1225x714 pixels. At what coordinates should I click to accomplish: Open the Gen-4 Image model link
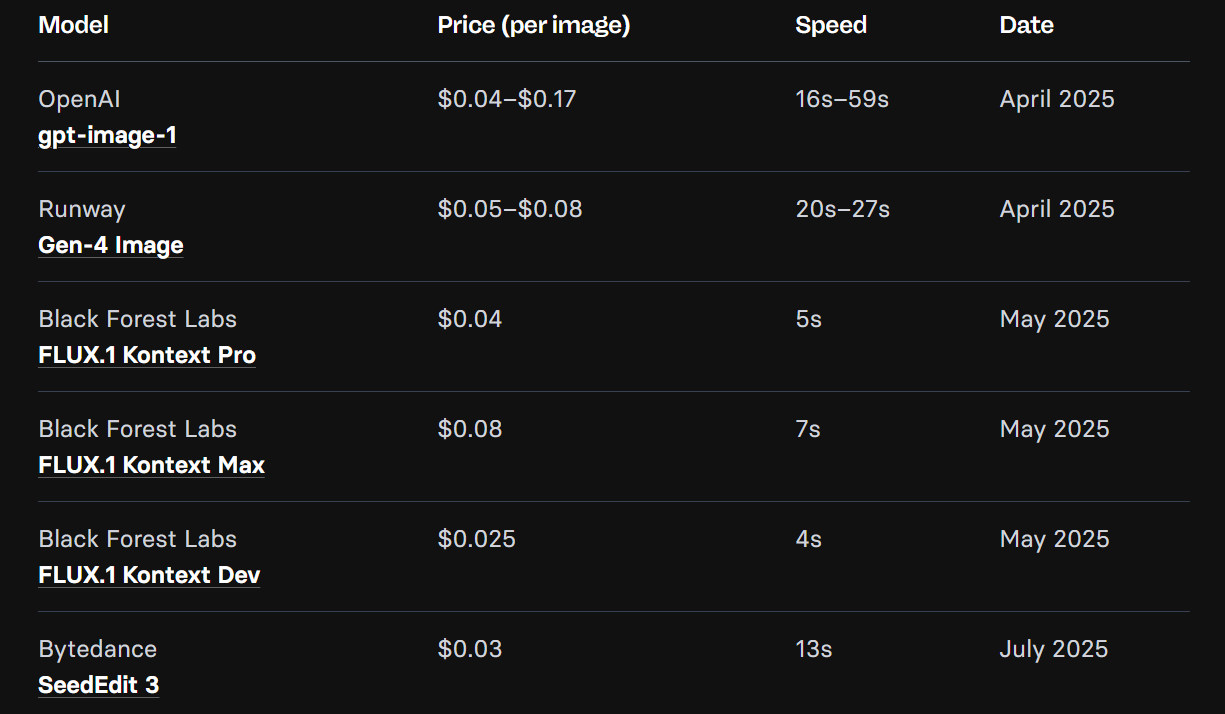pos(111,245)
